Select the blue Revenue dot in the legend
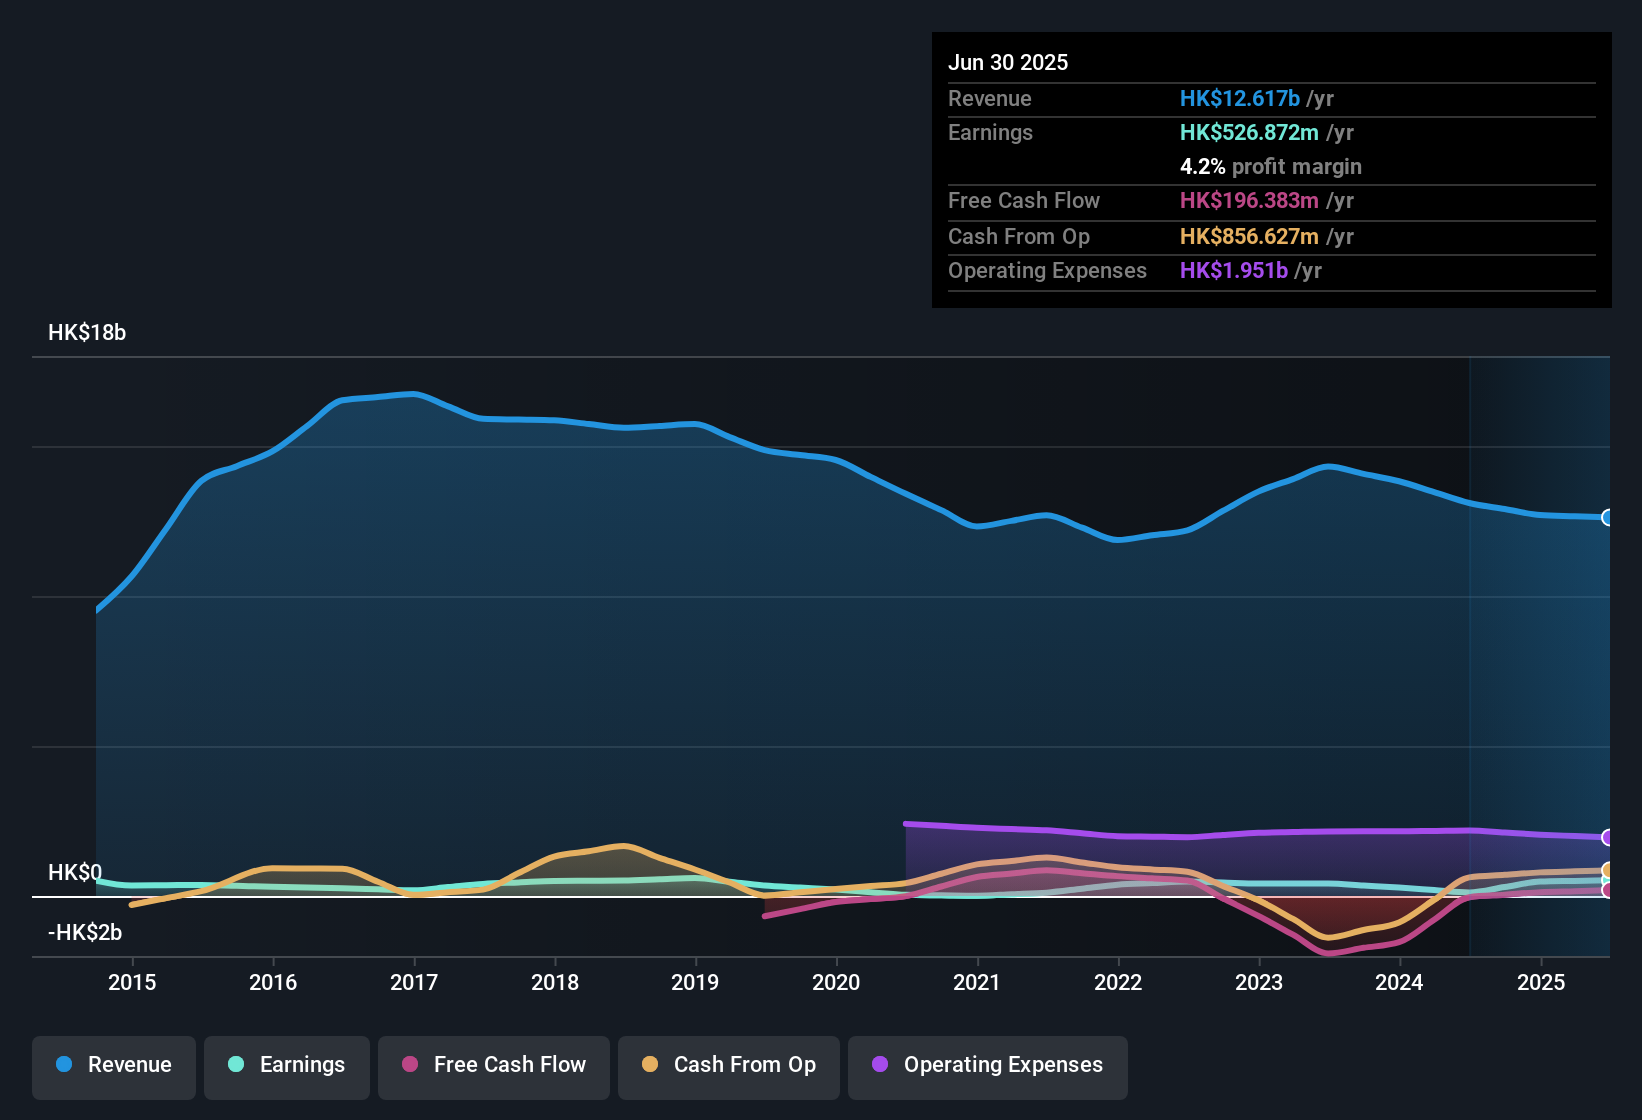The height and width of the screenshot is (1120, 1642). click(x=63, y=1065)
